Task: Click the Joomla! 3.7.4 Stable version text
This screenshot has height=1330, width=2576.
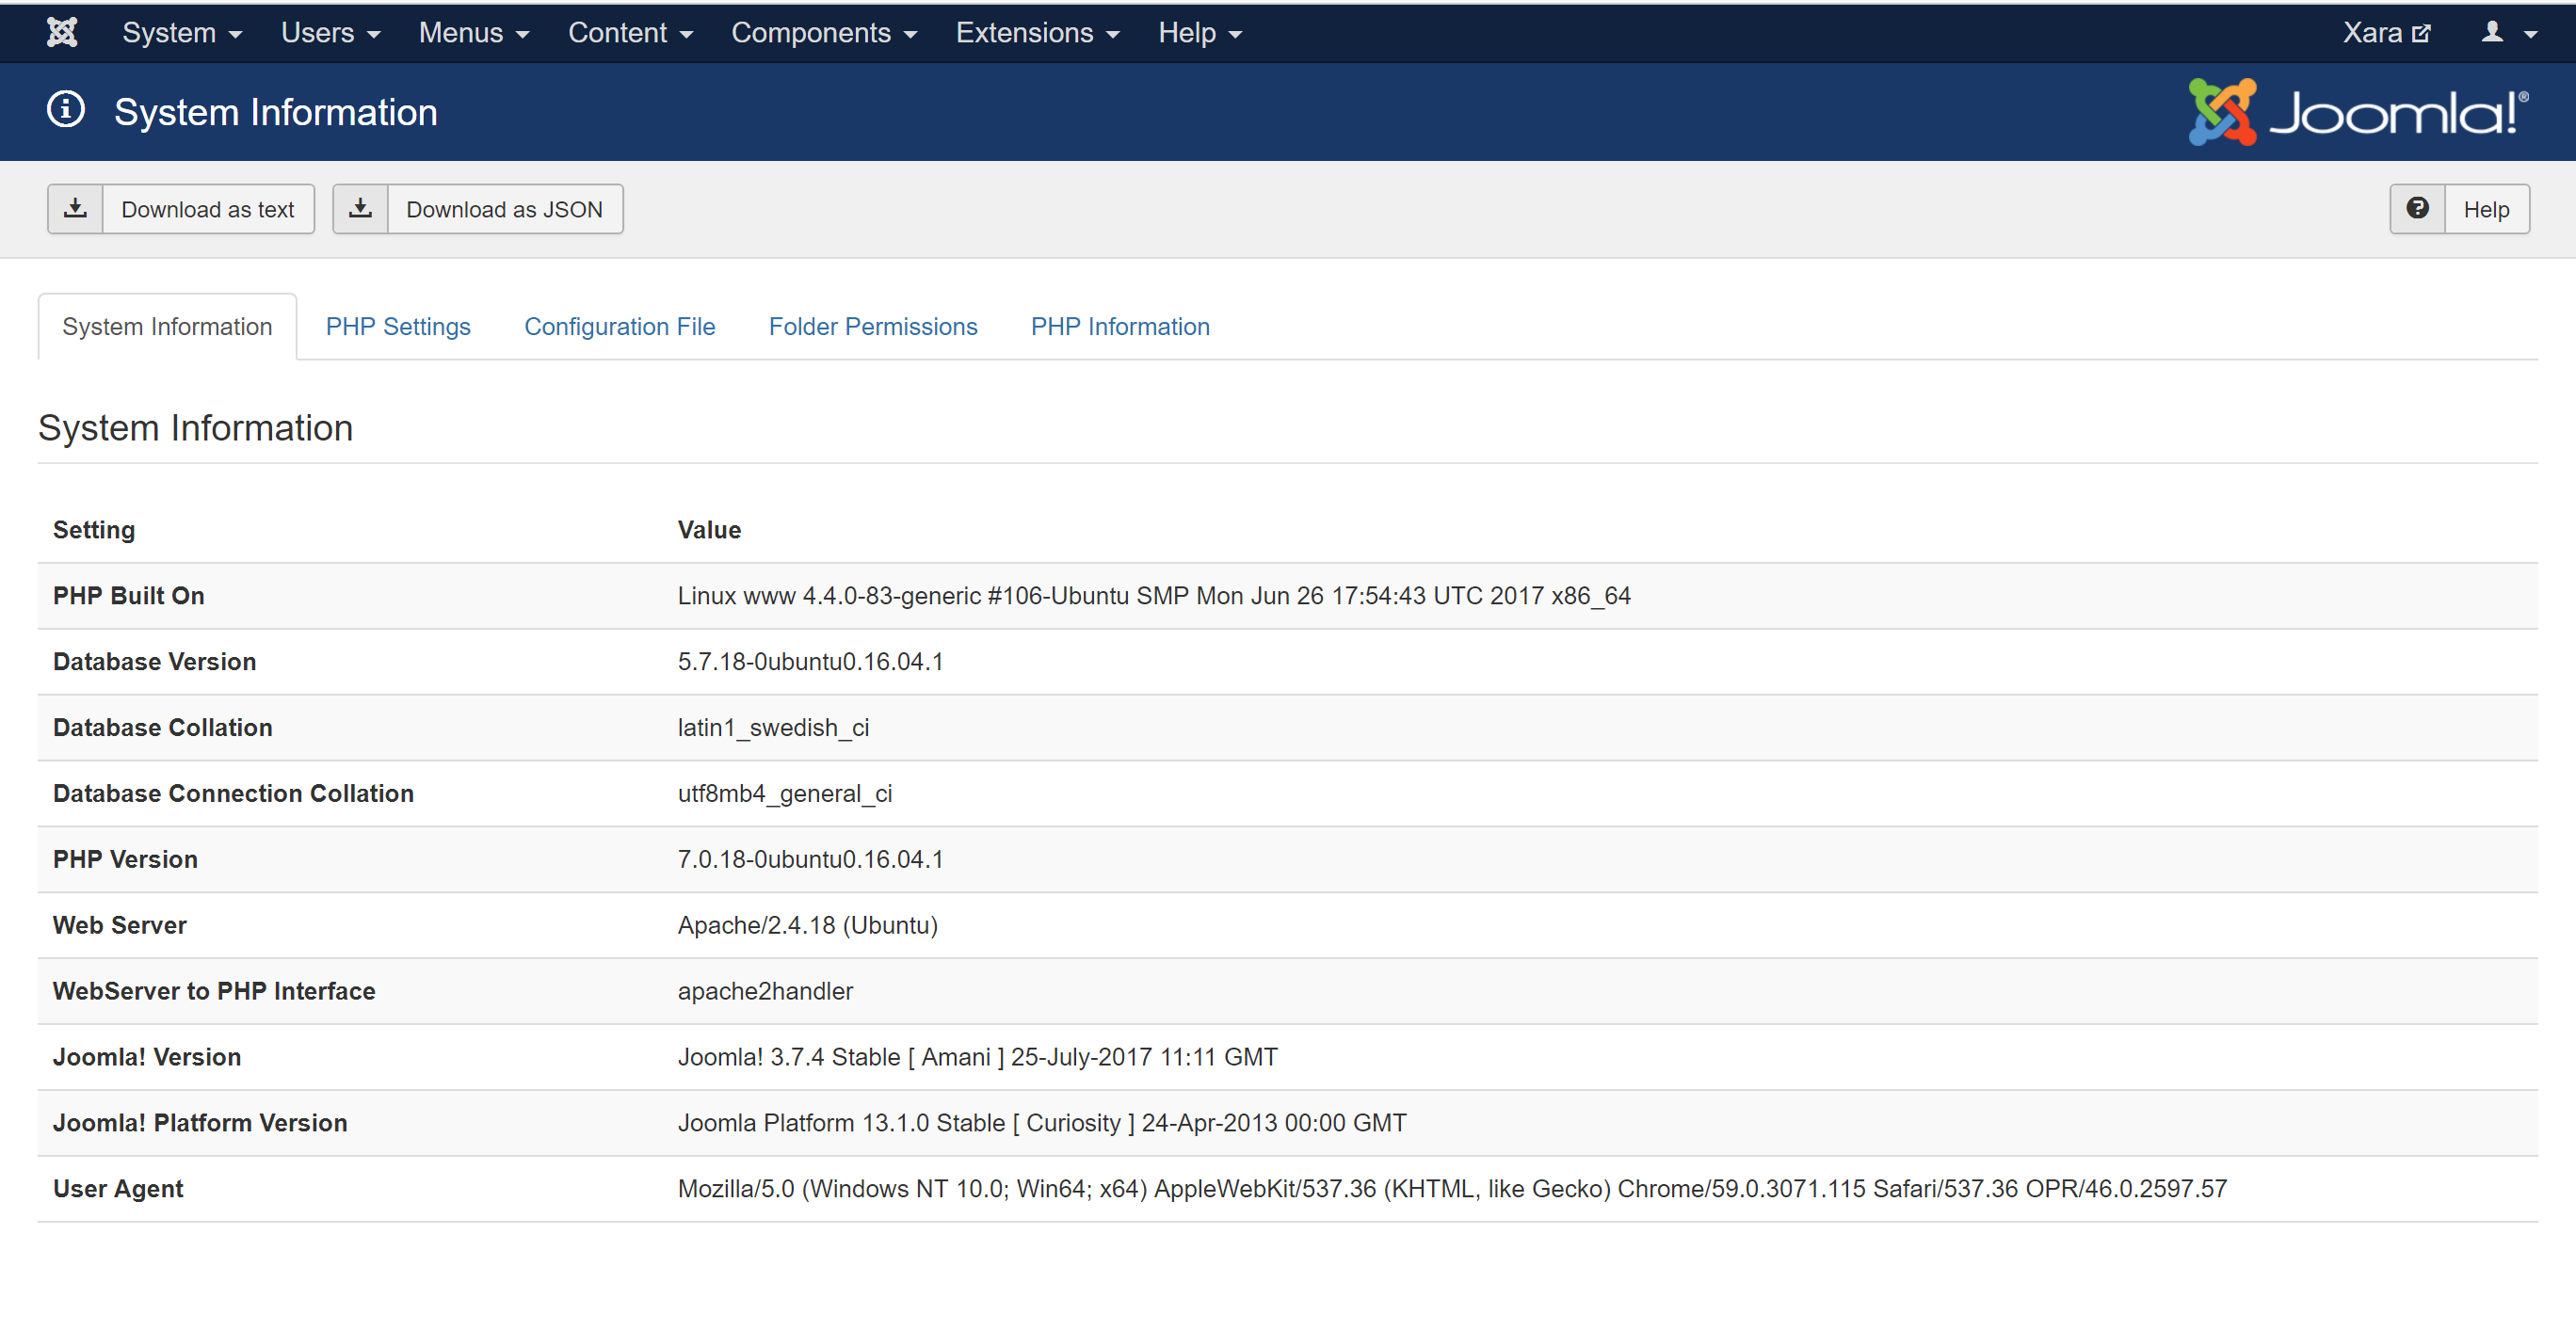Action: coord(978,1058)
